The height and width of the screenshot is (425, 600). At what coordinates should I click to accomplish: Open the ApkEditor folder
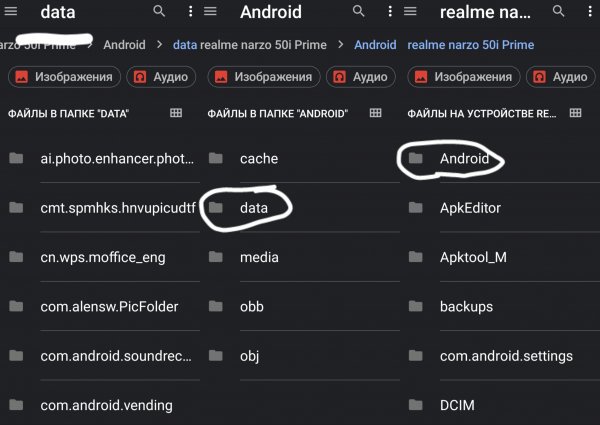[x=501, y=208]
